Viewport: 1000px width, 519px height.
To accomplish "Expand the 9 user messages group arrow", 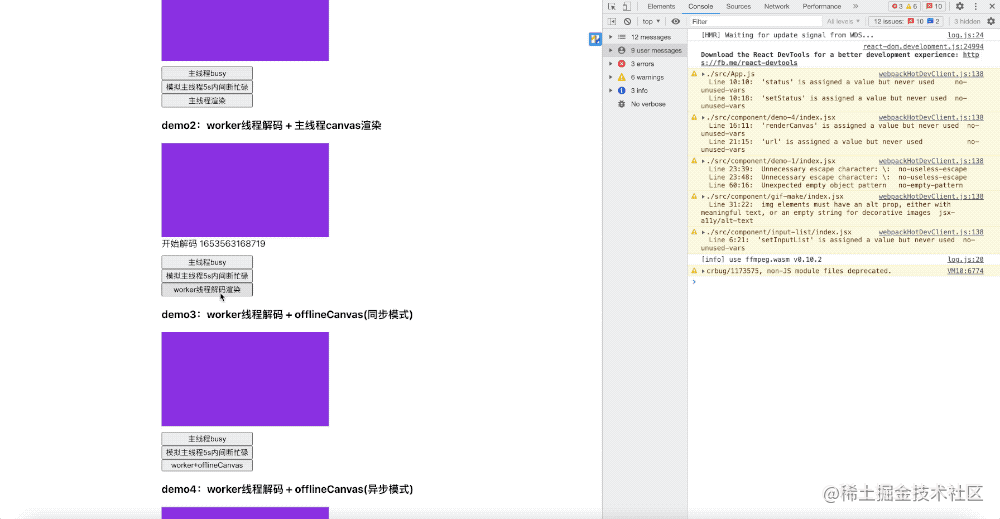I will click(610, 50).
